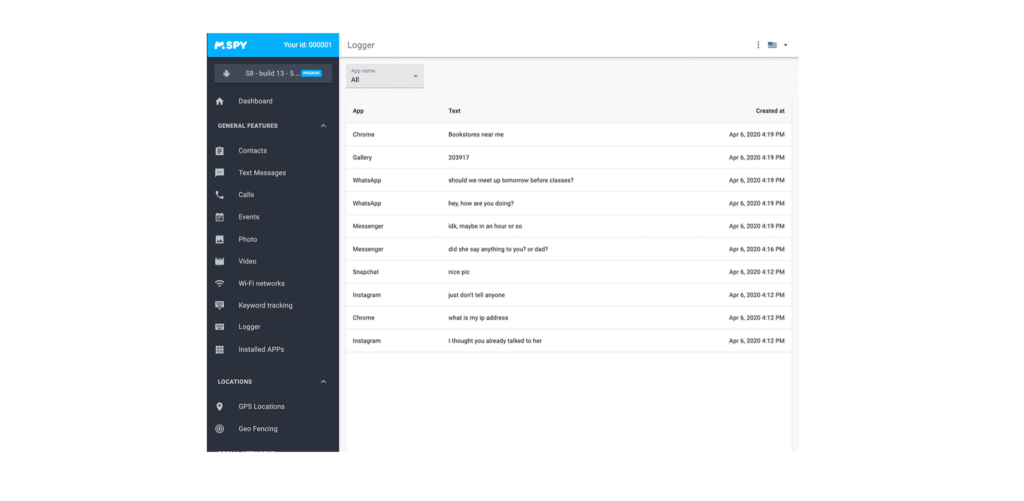Viewport: 1024px width, 501px height.
Task: Click the Contacts clipboard icon
Action: (x=219, y=151)
